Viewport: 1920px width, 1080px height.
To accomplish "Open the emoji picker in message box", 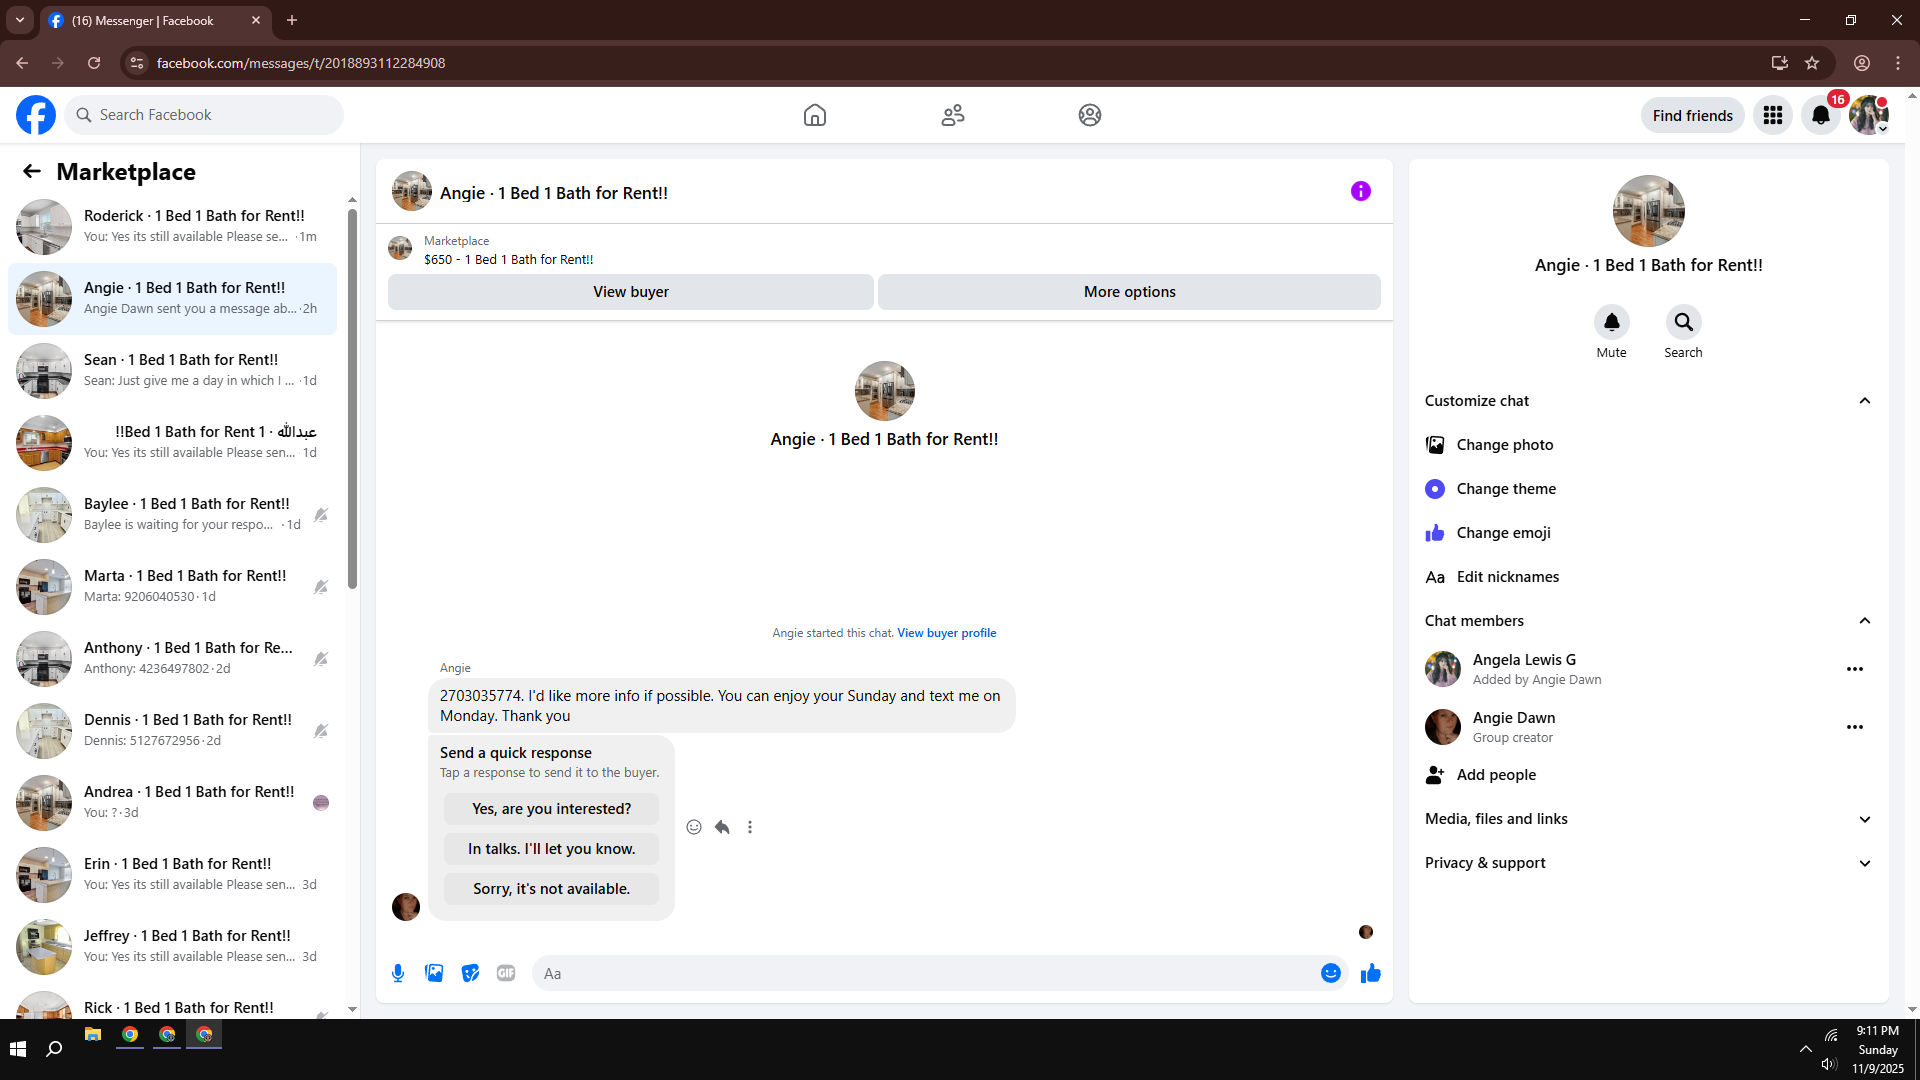I will (1331, 973).
